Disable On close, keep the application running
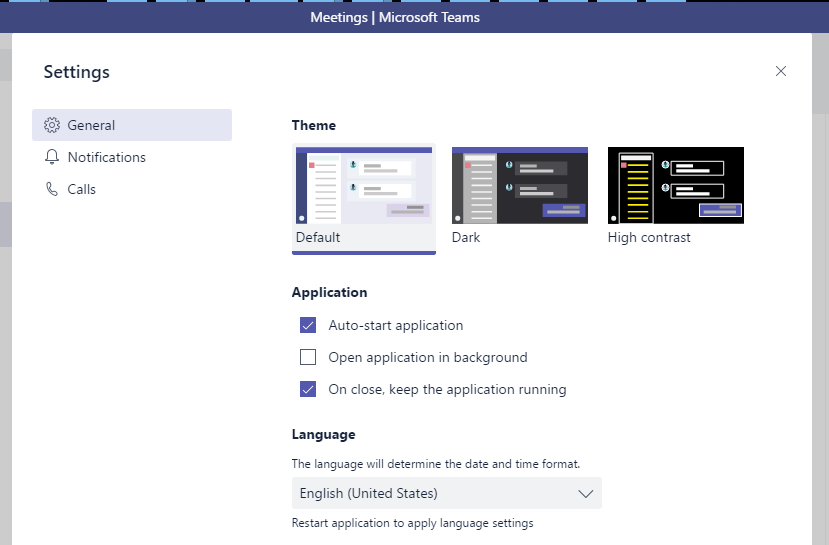Screen dimensions: 829x545 308,389
